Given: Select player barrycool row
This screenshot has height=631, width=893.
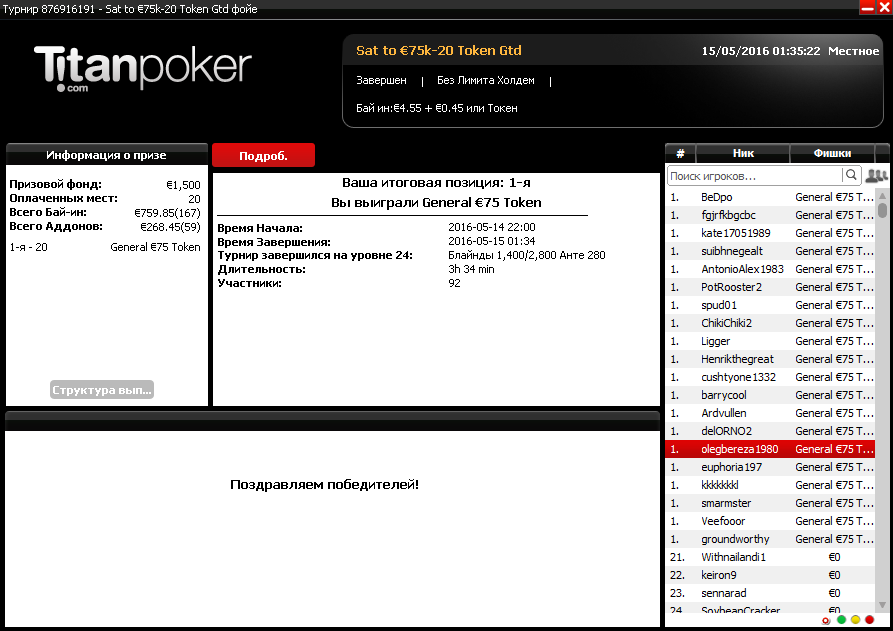Looking at the screenshot, I should click(770, 395).
